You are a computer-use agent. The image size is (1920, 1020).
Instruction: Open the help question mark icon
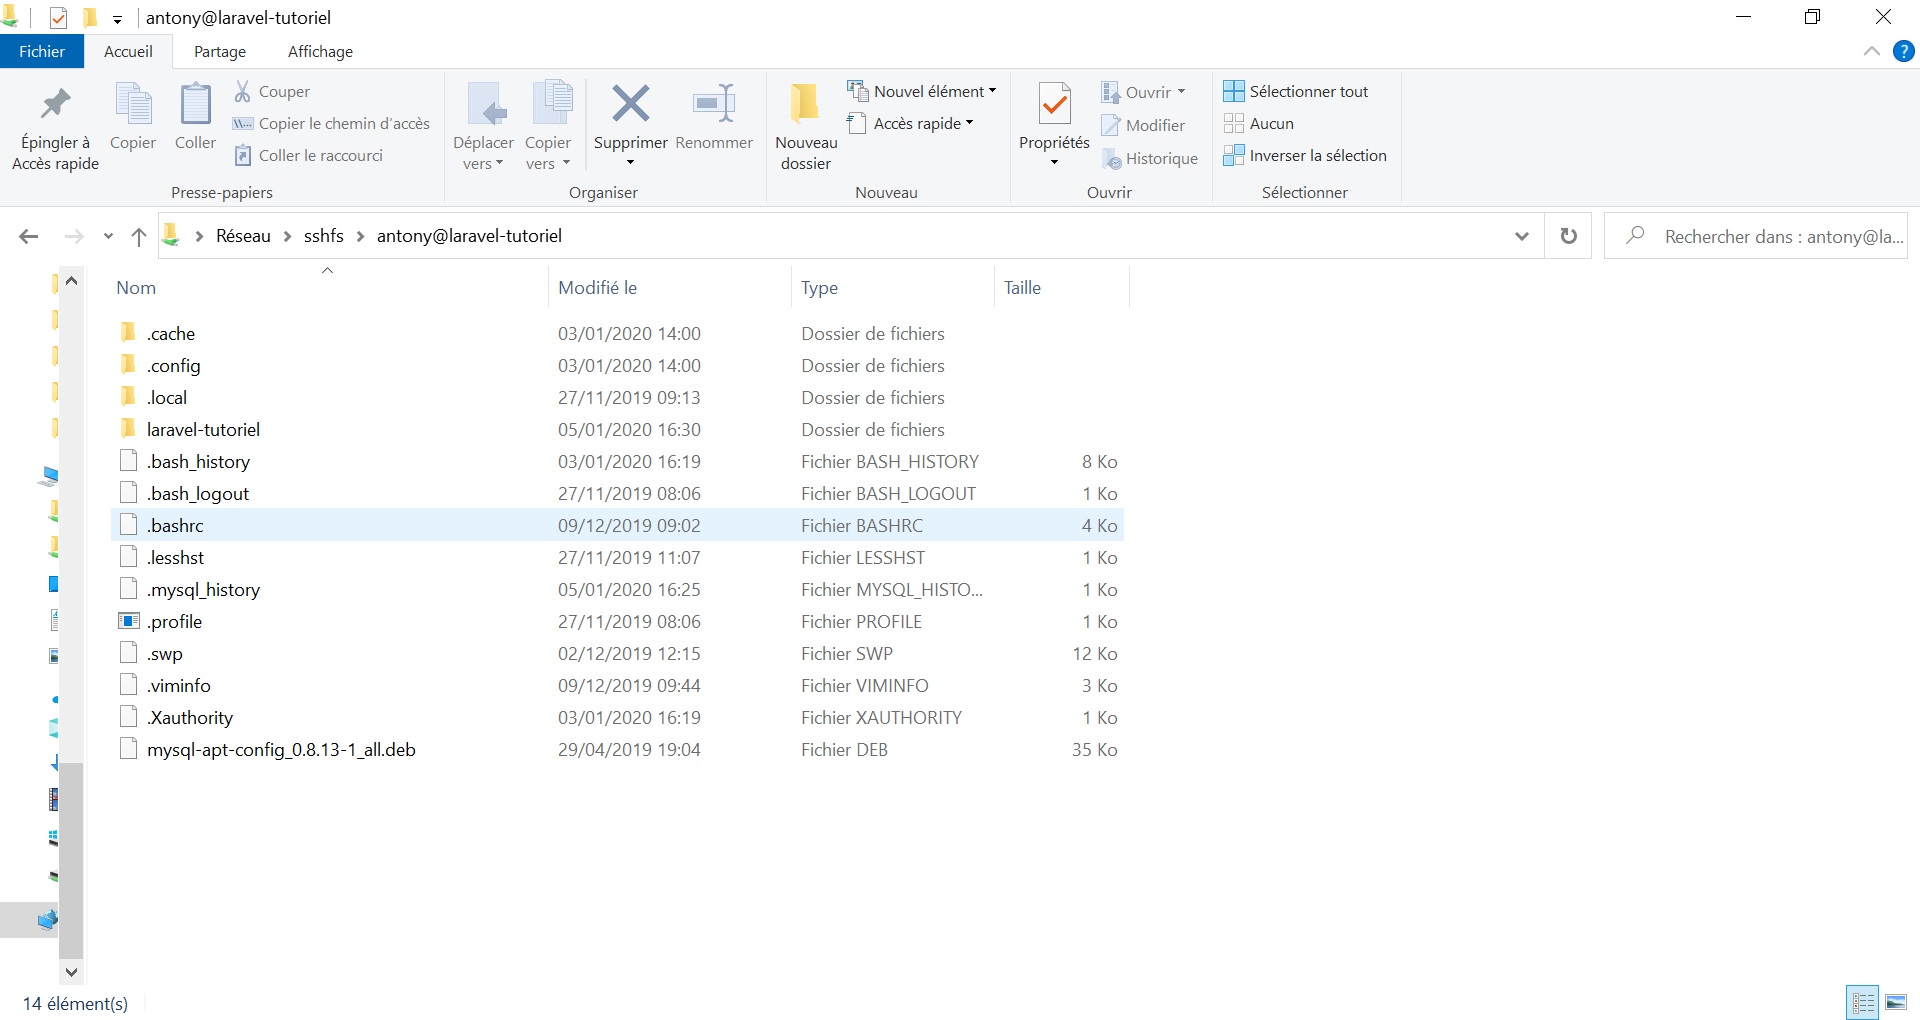point(1903,52)
